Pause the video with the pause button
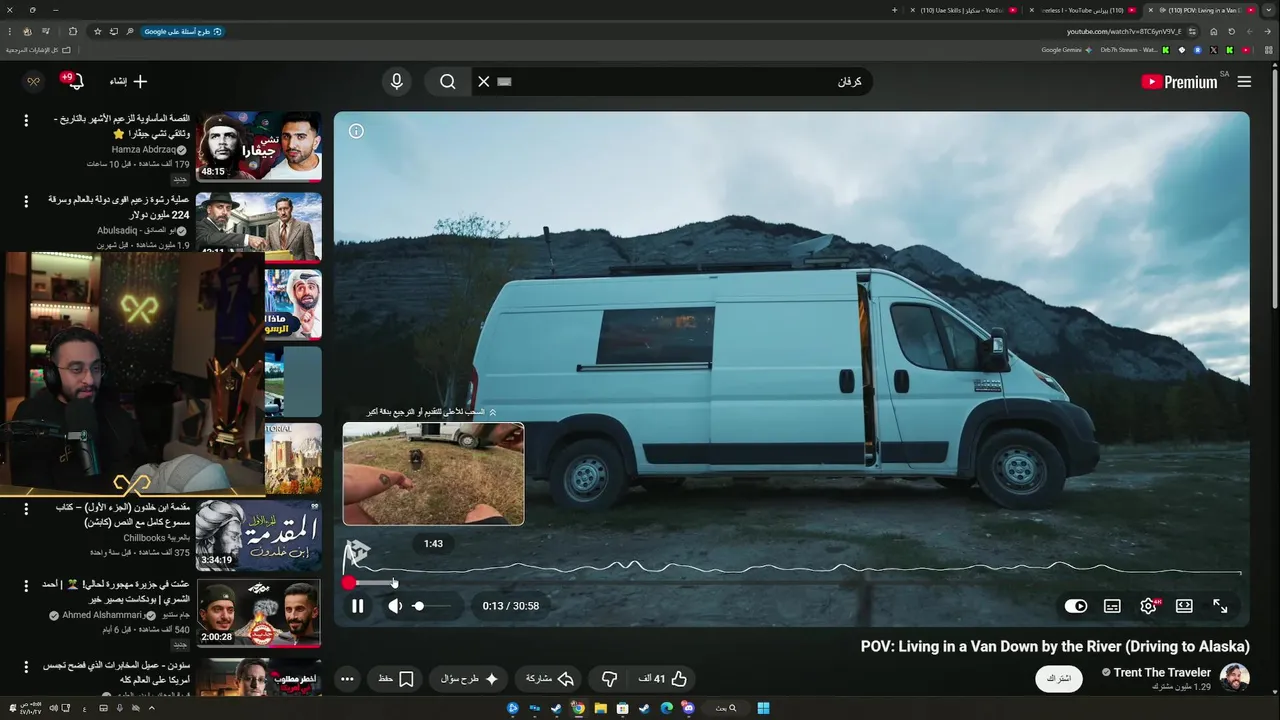1280x720 pixels. point(358,606)
